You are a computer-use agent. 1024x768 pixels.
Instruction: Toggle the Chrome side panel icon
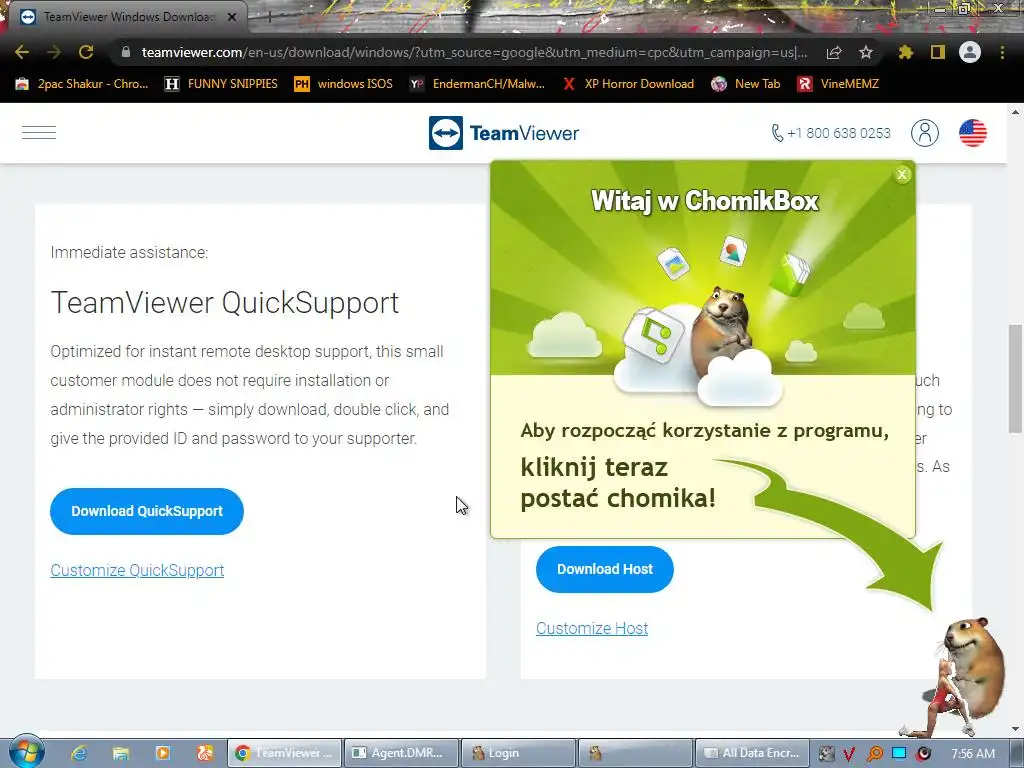(938, 52)
